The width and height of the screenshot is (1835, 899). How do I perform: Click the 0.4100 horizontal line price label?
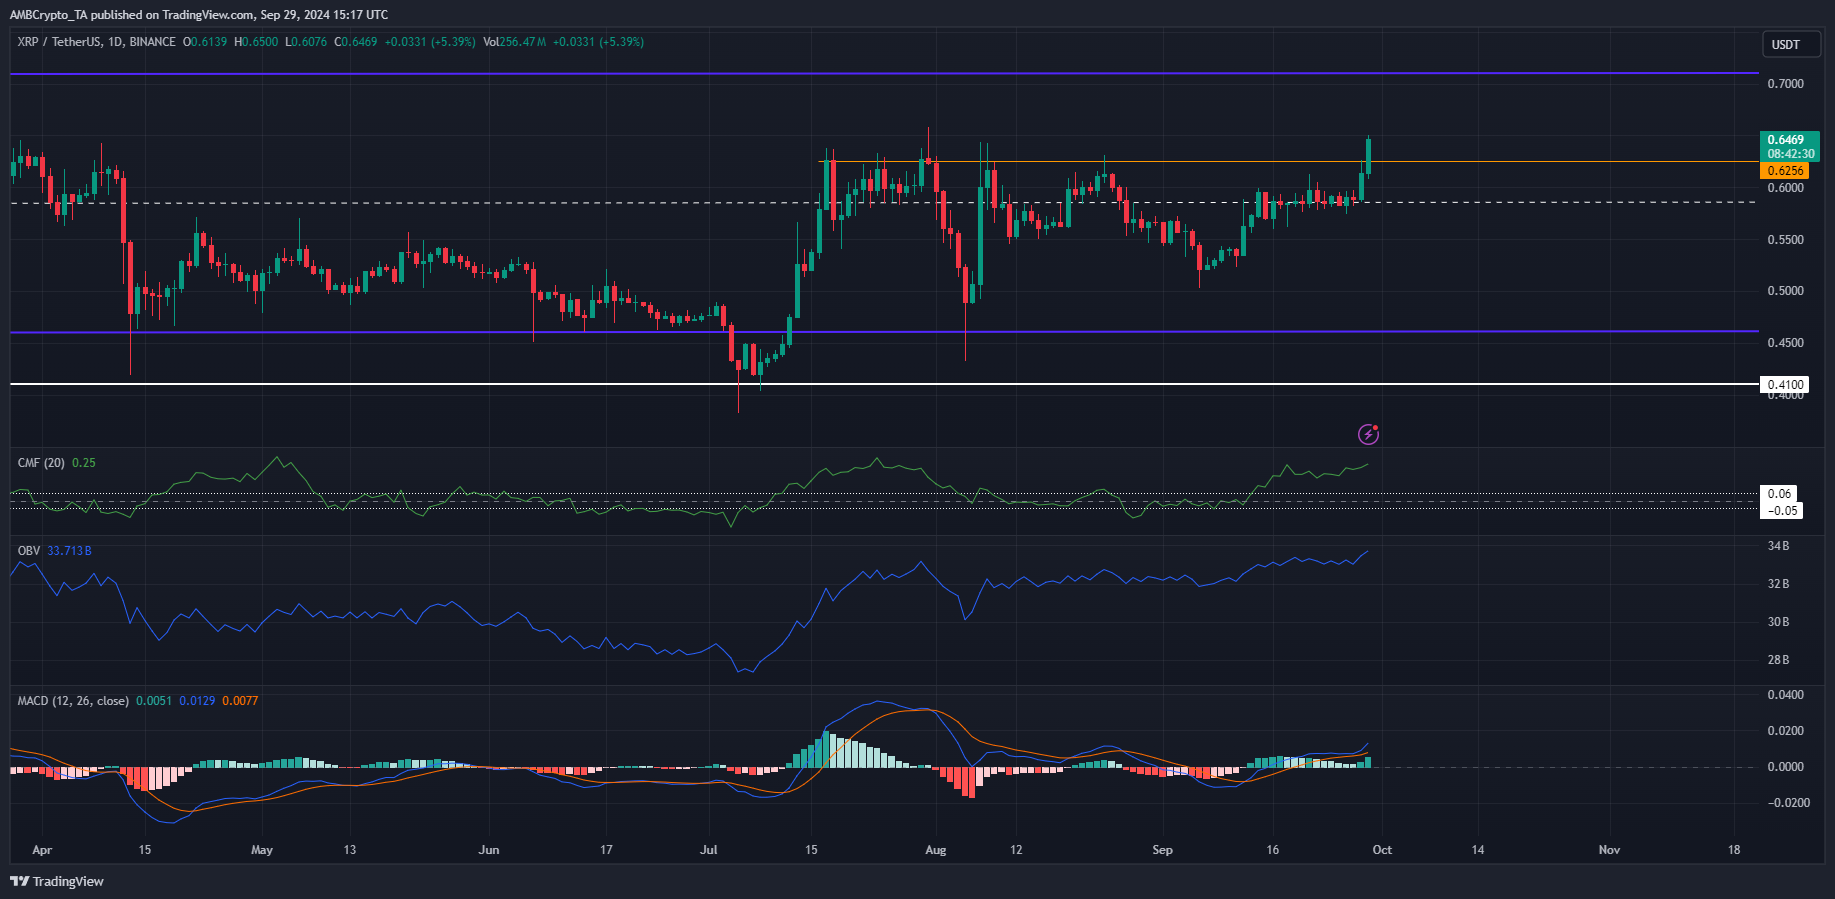point(1785,384)
